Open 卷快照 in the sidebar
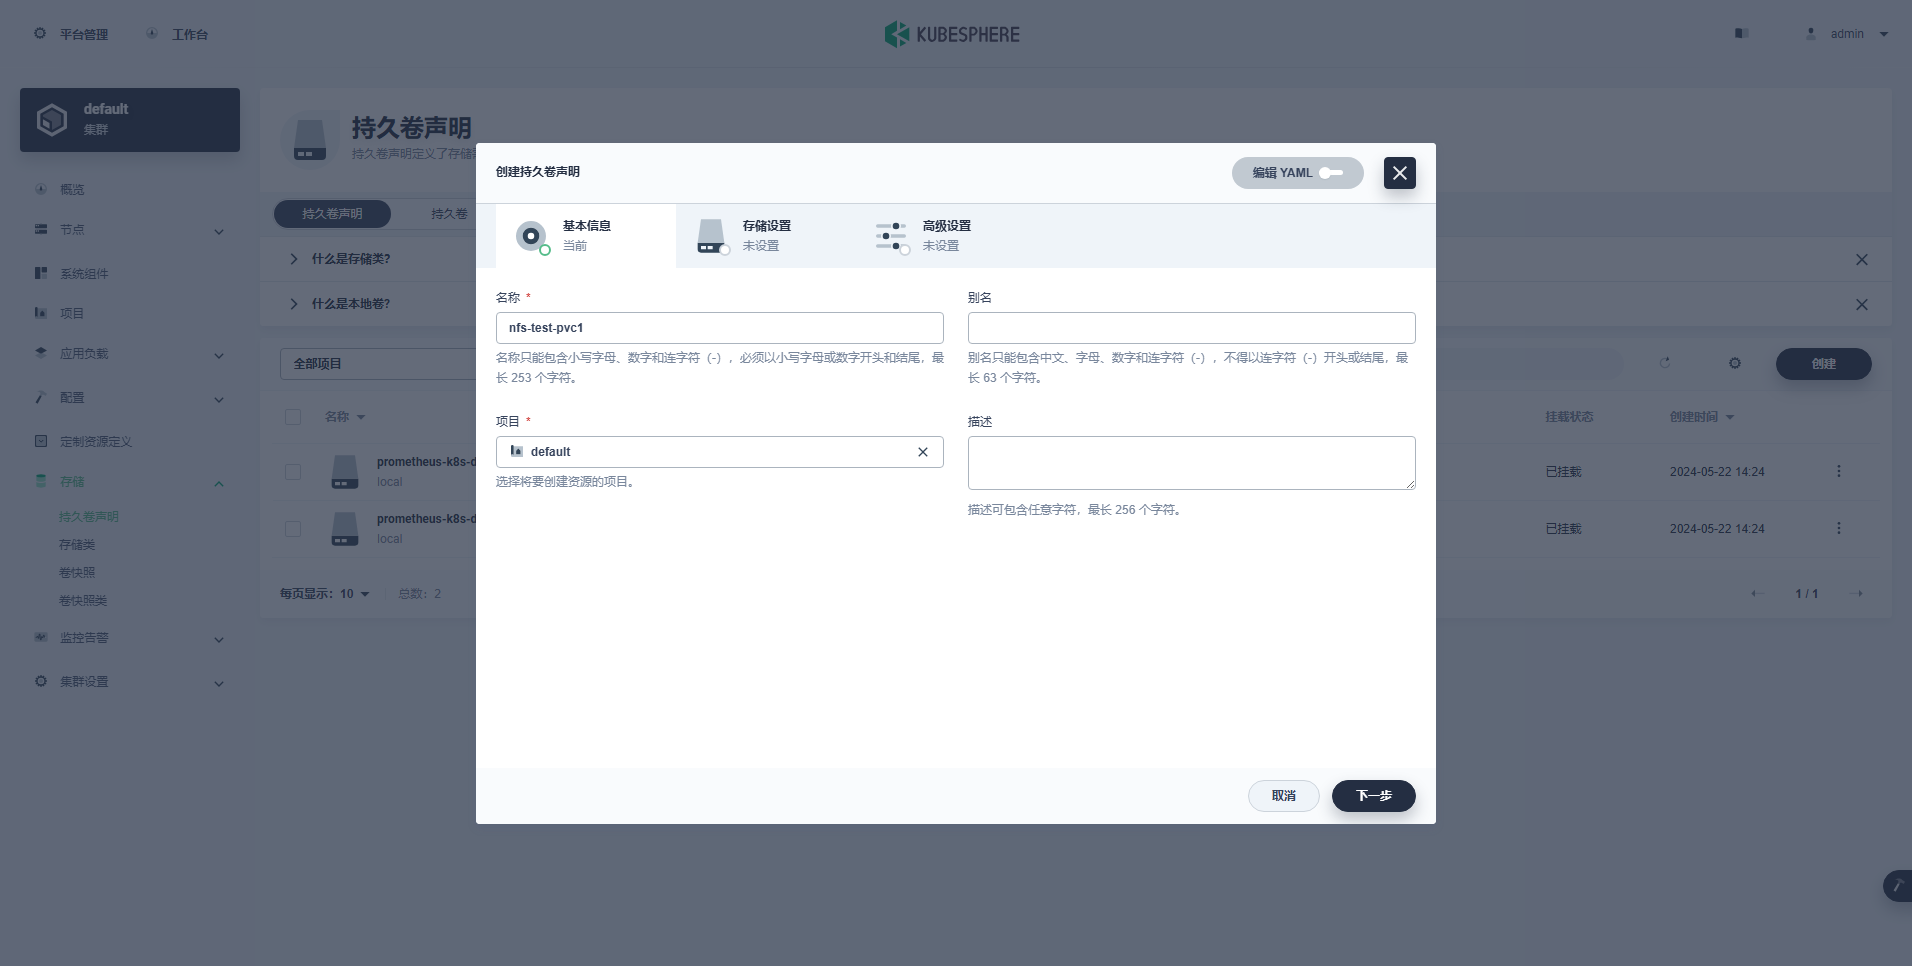Image resolution: width=1912 pixels, height=966 pixels. [77, 573]
